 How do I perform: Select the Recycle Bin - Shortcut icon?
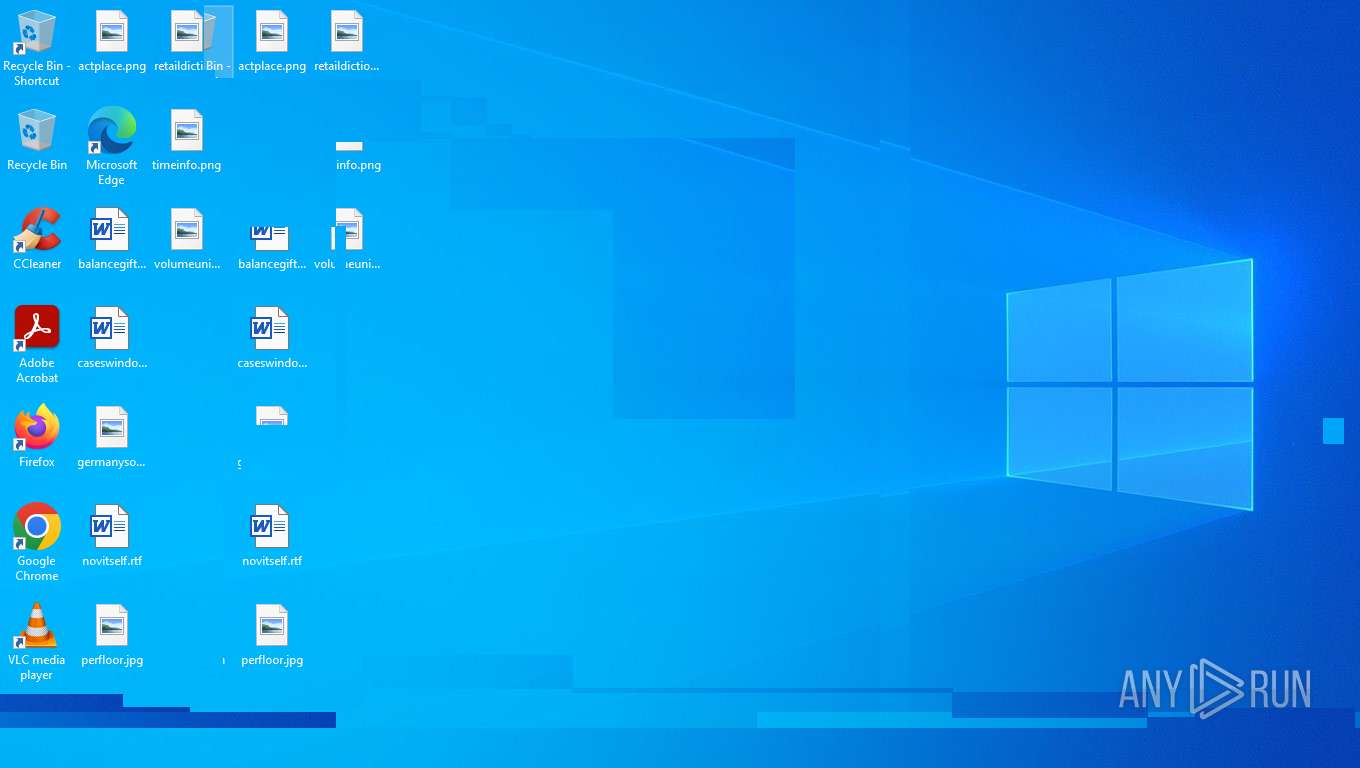pos(37,46)
